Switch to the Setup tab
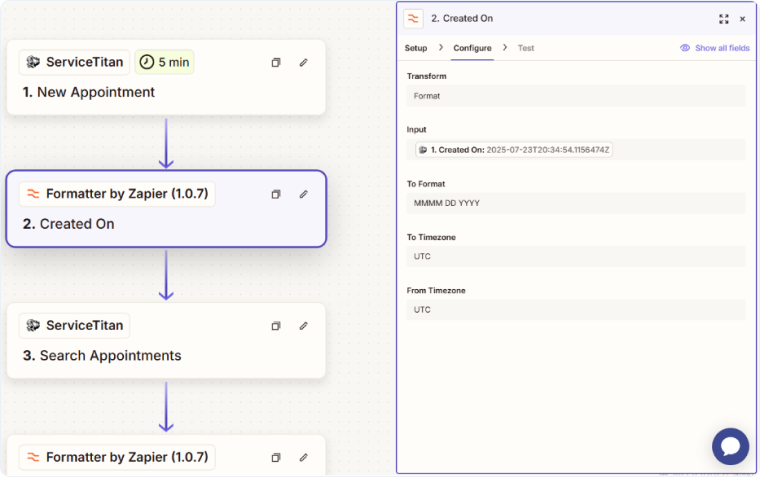760x477 pixels. (416, 48)
